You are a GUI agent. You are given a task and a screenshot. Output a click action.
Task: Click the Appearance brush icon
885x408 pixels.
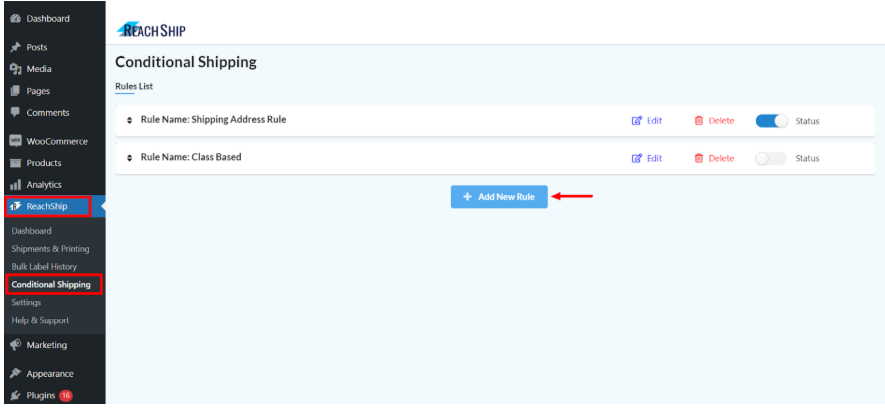(15, 374)
